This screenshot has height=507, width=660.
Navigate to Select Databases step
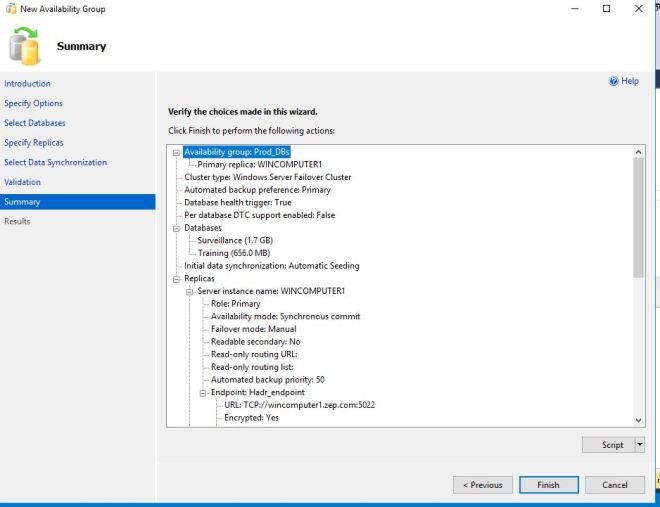(x=35, y=123)
